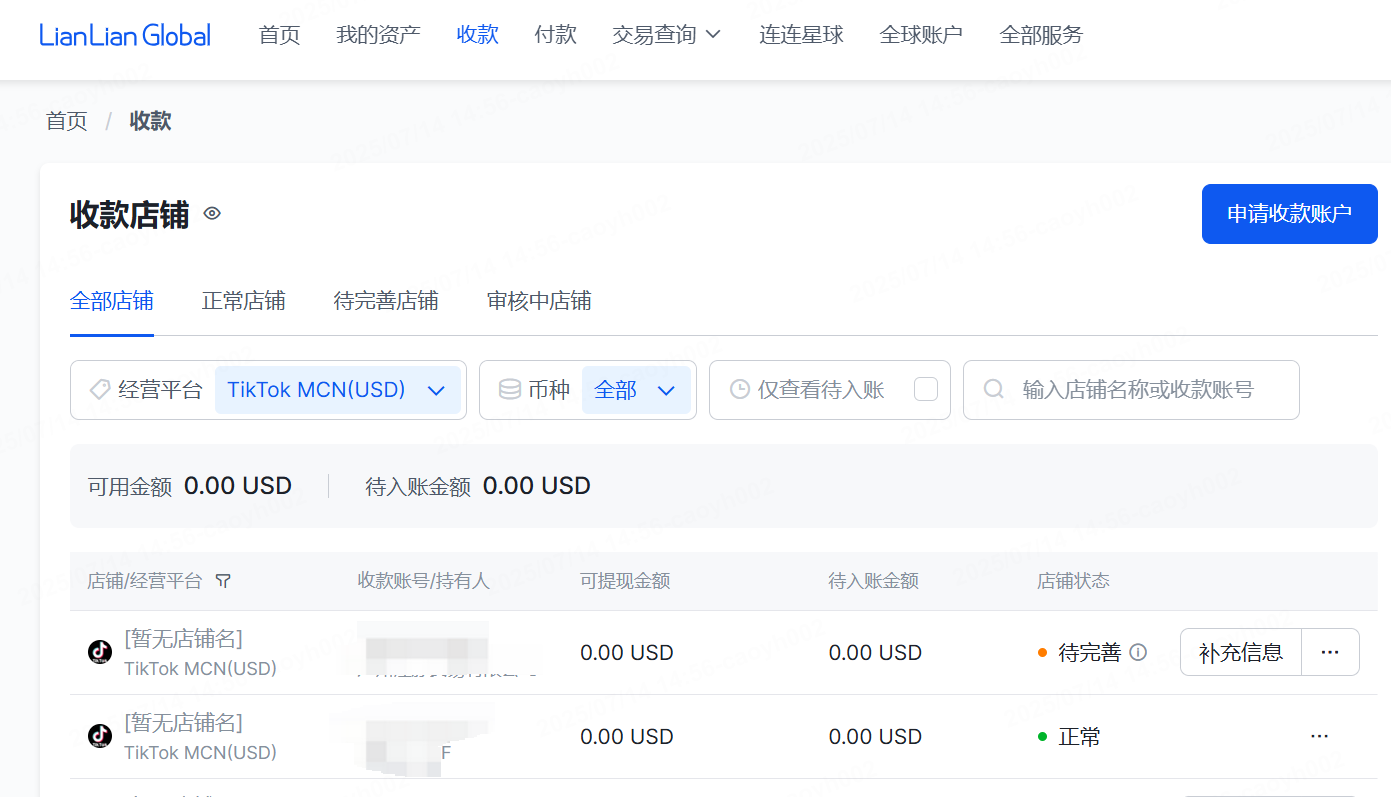1391x797 pixels.
Task: Open 我的资产 in the top navigation
Action: tap(378, 35)
